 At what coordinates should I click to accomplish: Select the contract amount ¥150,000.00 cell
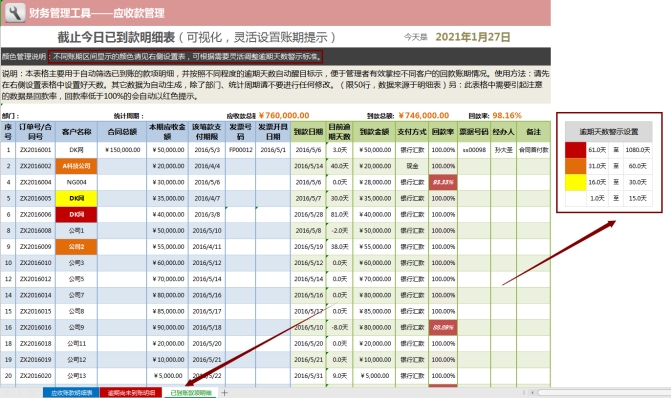click(122, 150)
